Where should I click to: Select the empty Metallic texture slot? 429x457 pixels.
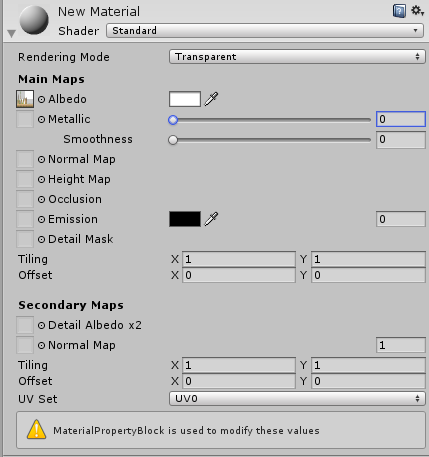tap(25, 119)
